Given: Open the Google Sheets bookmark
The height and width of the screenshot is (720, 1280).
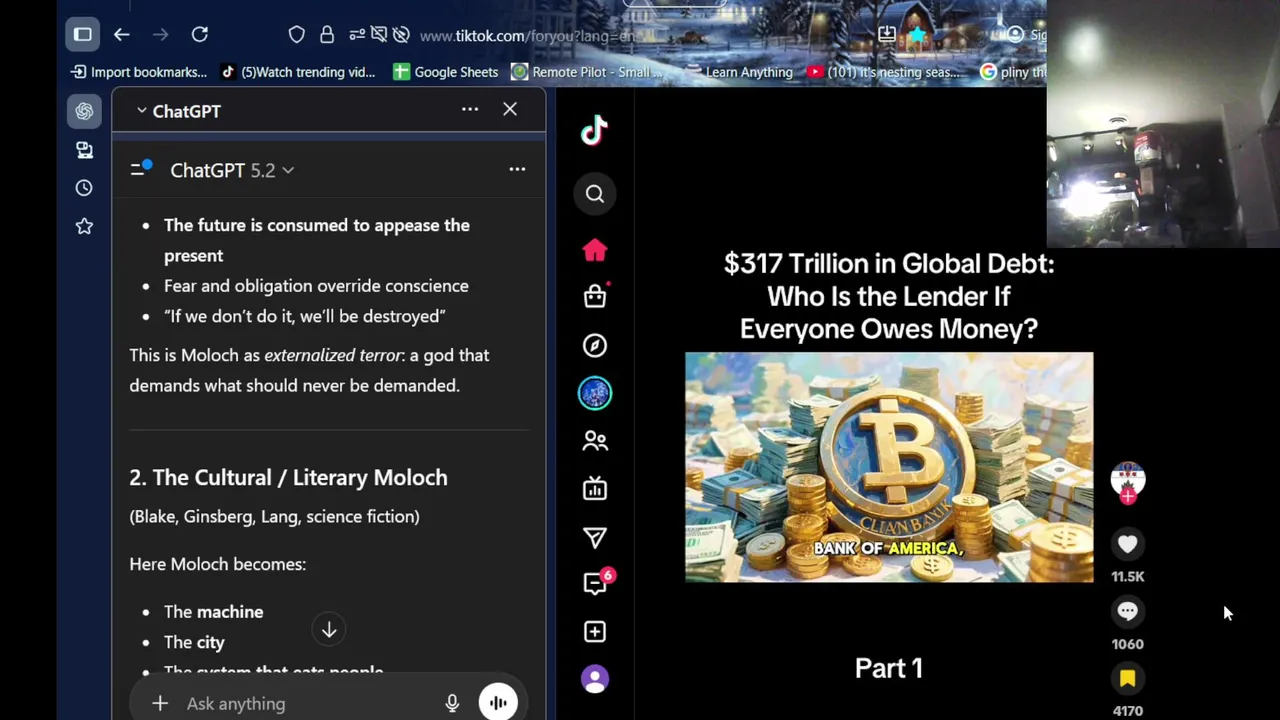Looking at the screenshot, I should click(446, 72).
